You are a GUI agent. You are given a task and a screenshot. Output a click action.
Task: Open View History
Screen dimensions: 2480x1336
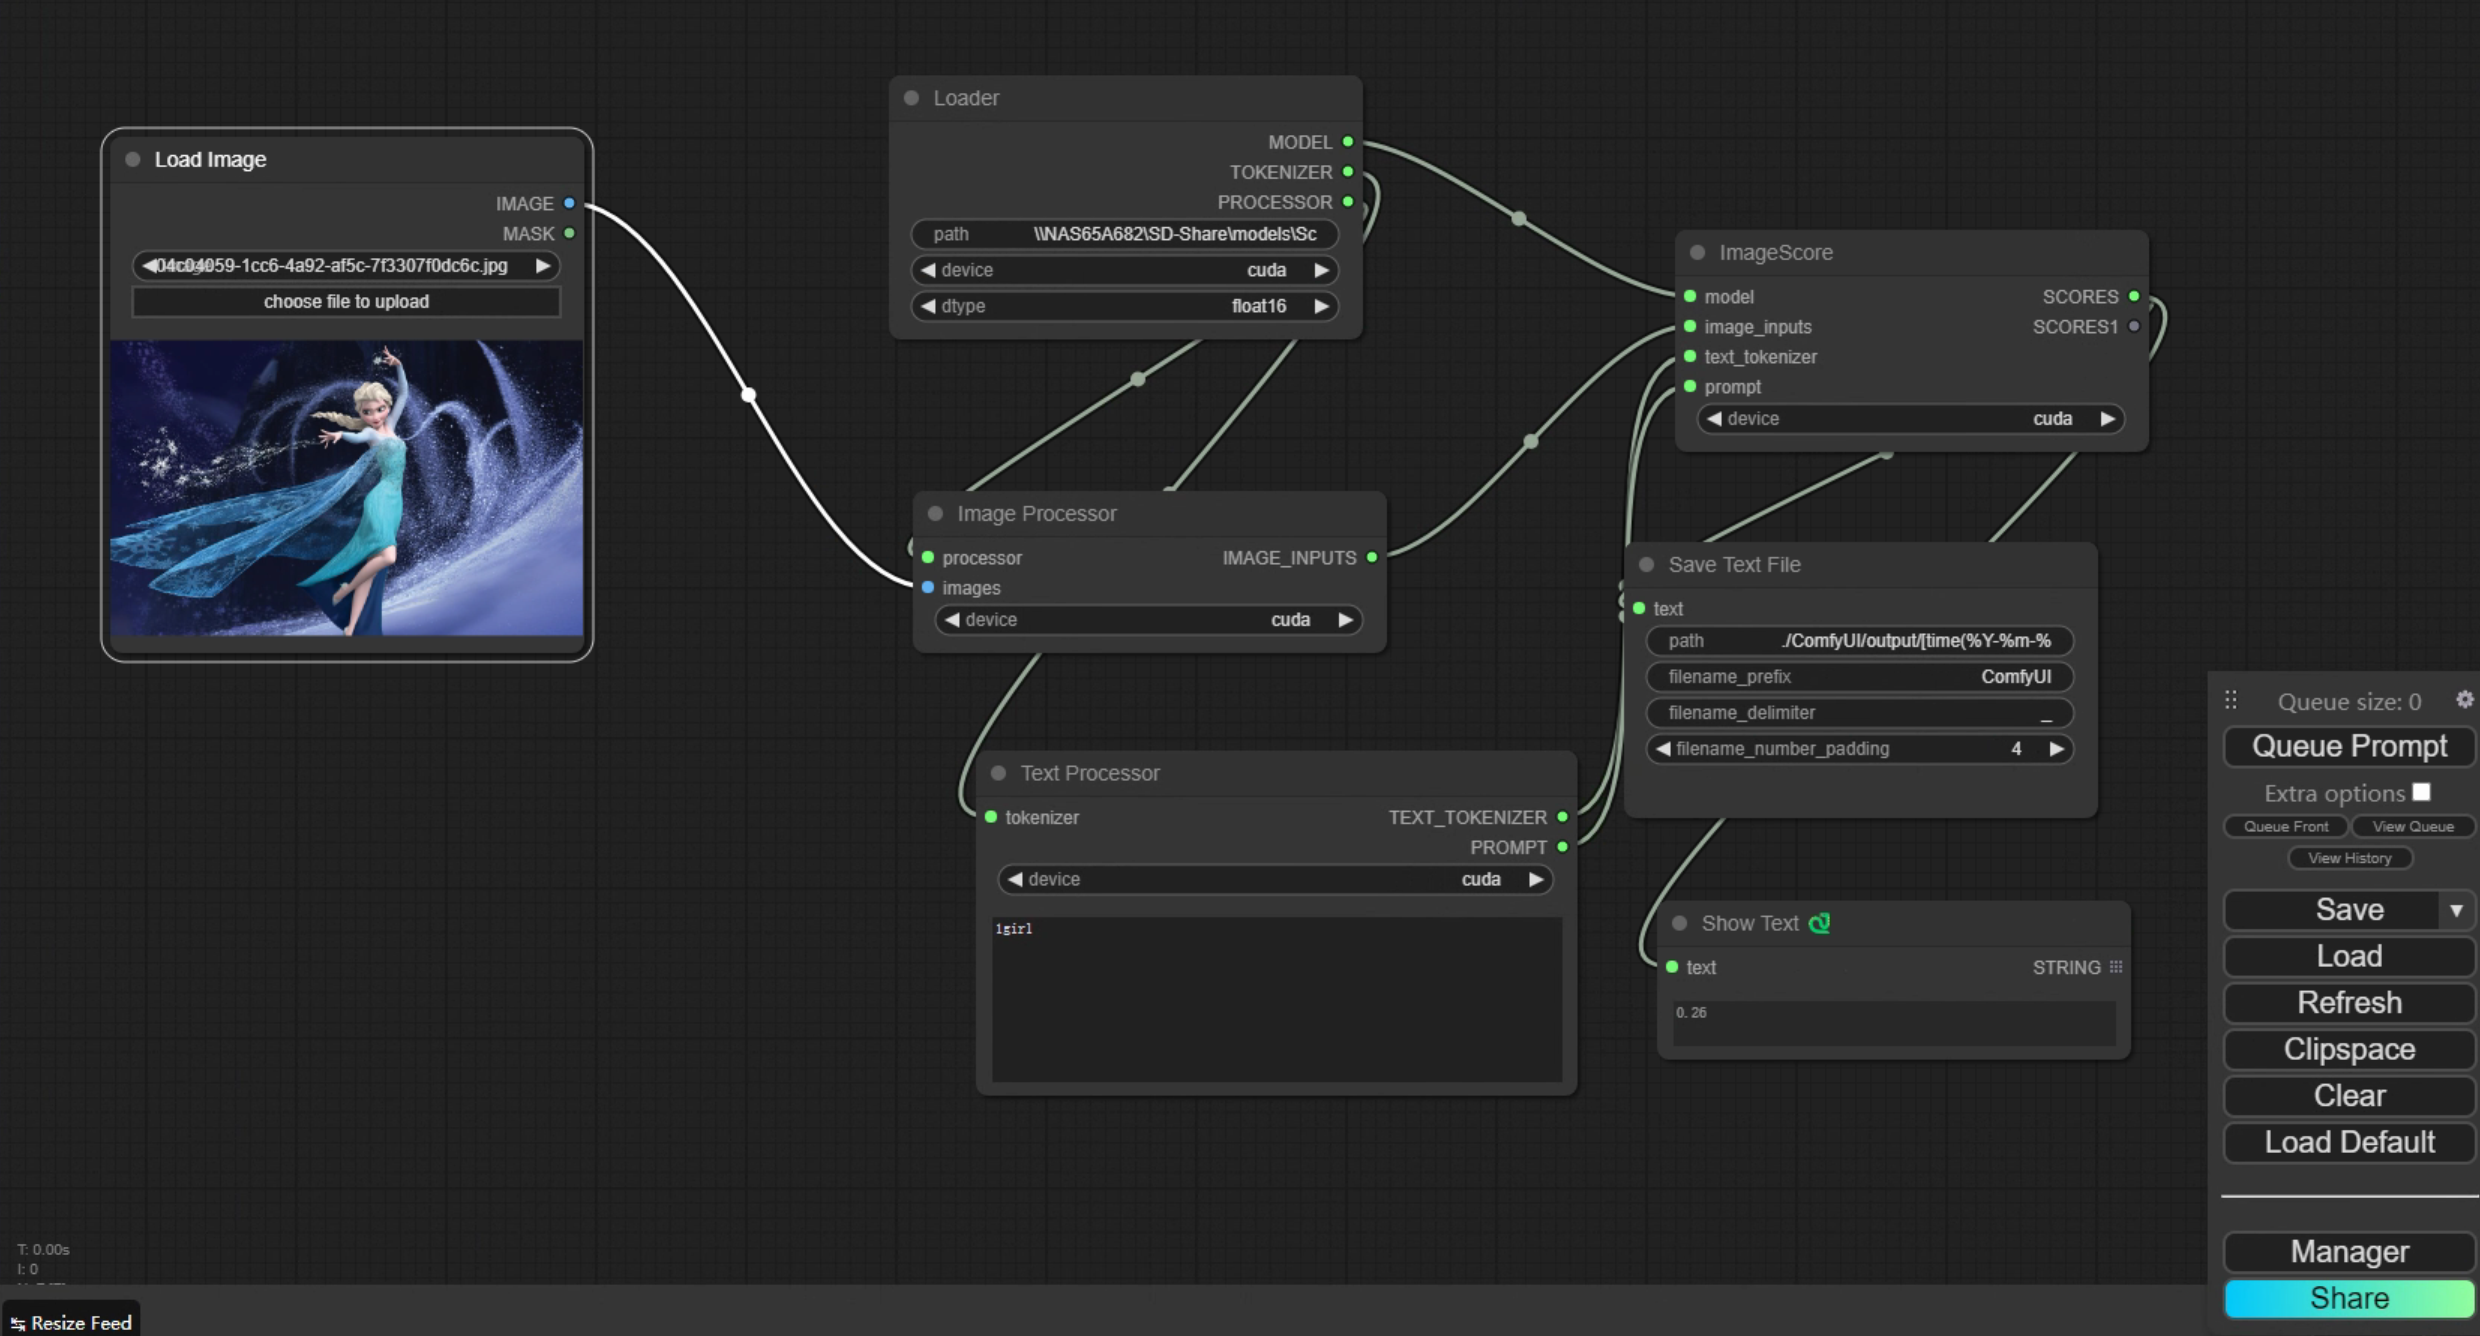tap(2349, 858)
